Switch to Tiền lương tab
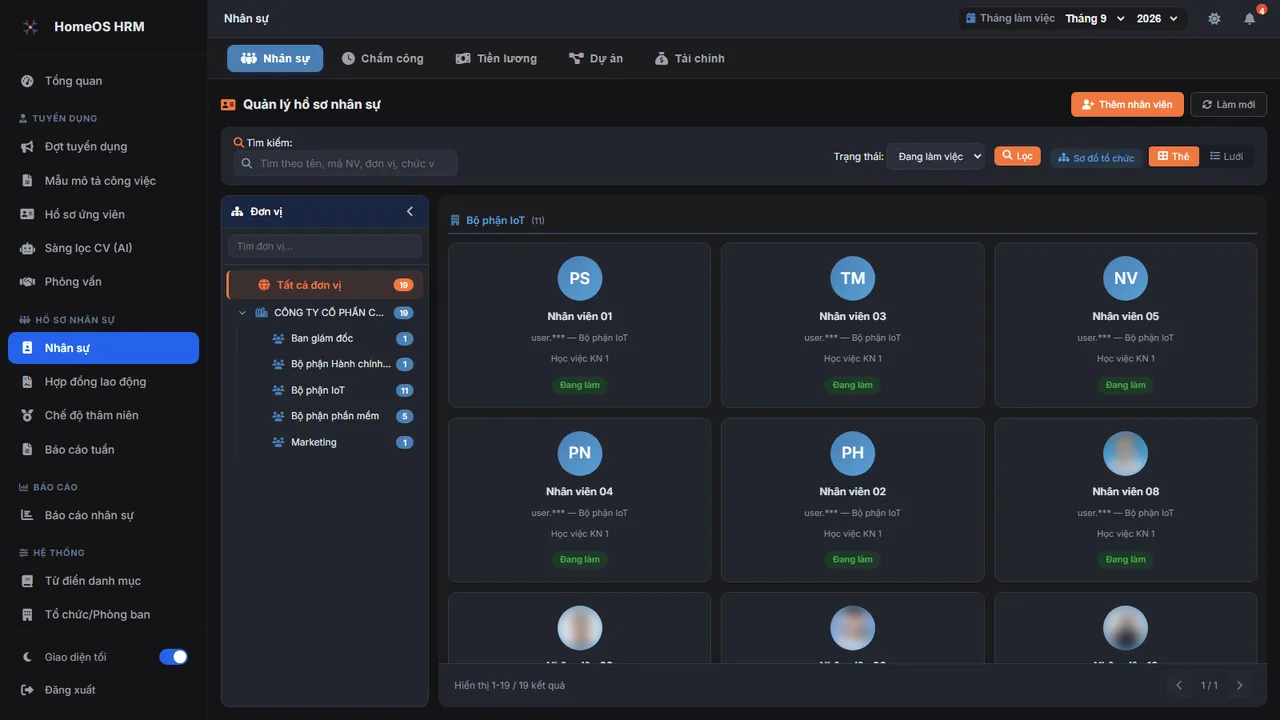 (496, 58)
